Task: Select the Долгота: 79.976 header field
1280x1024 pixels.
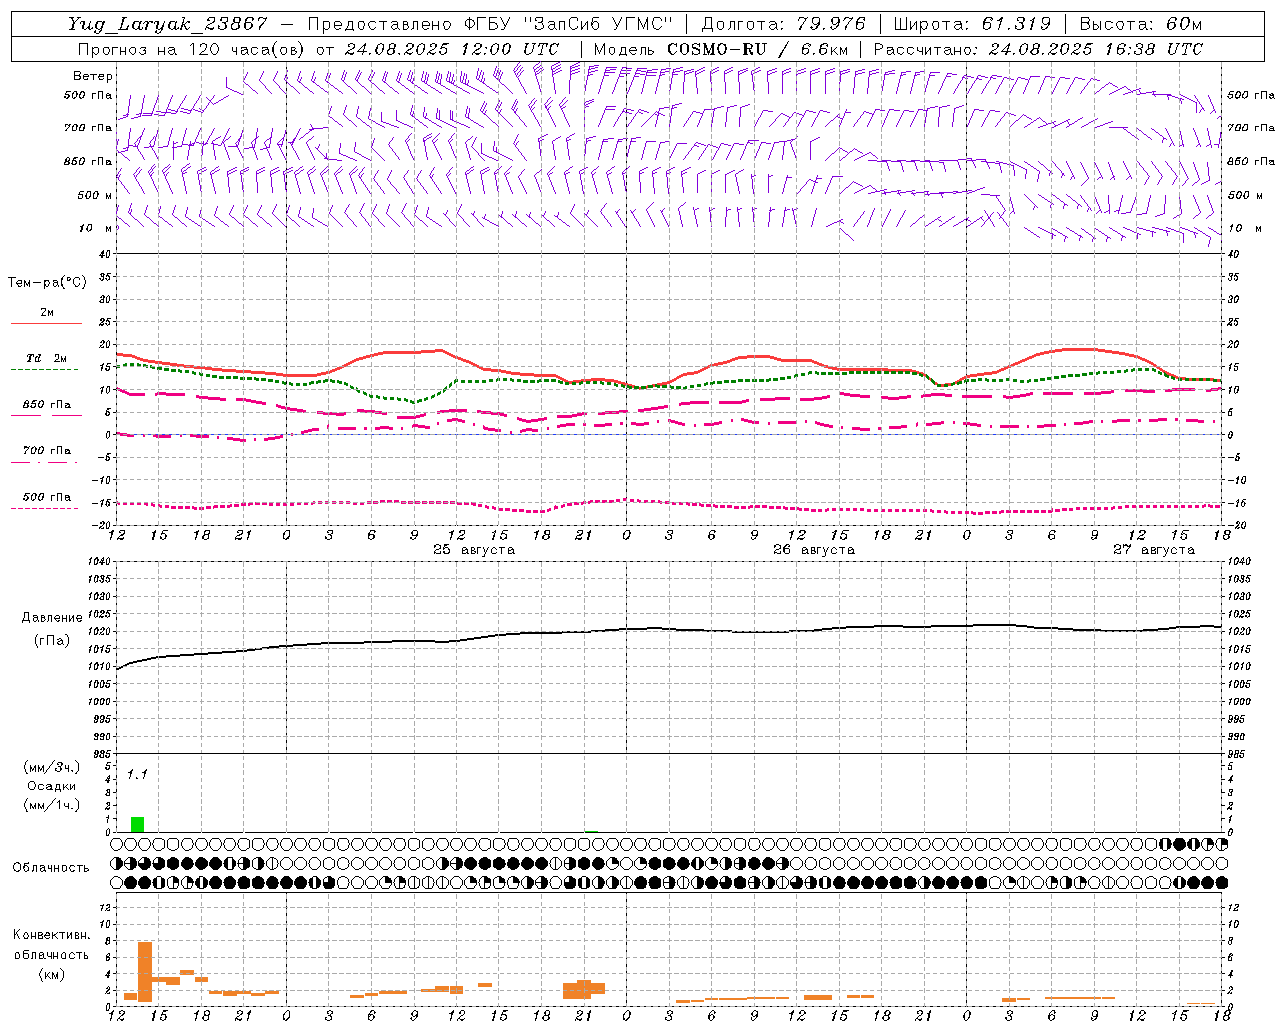Action: coord(785,25)
